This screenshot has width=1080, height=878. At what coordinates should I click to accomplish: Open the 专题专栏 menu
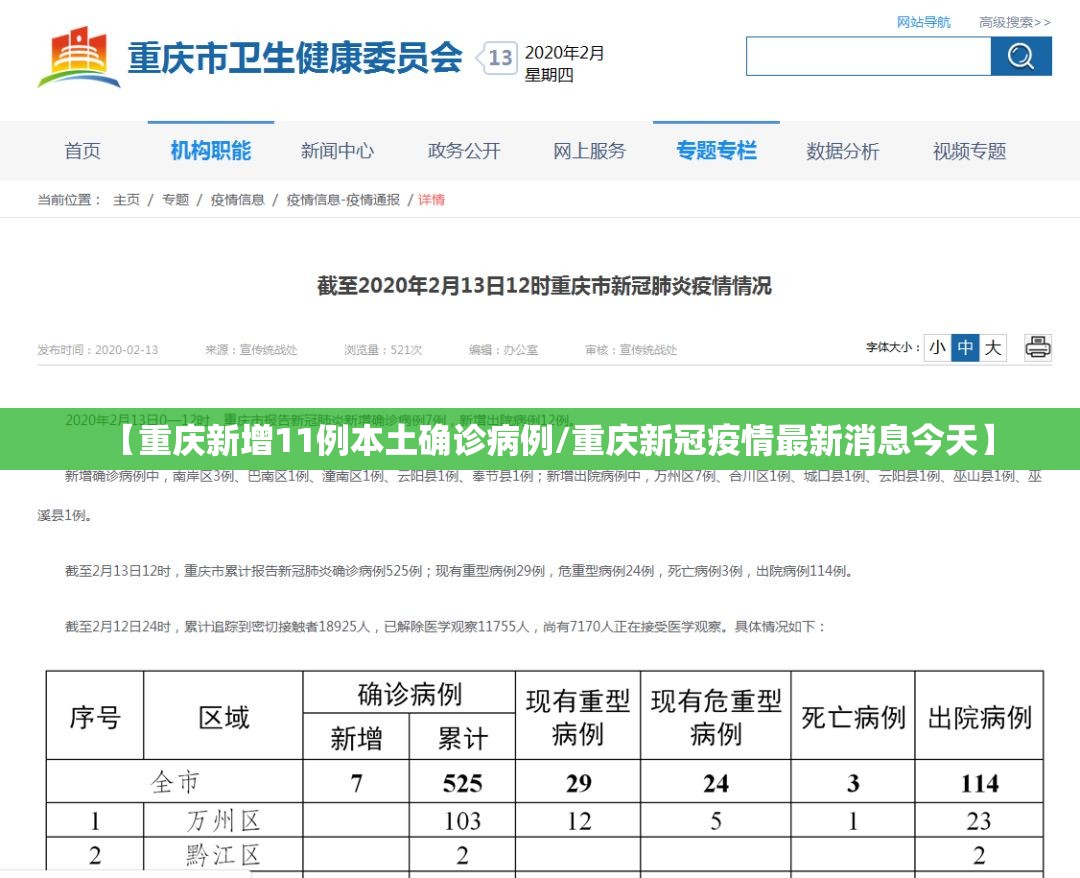click(716, 151)
